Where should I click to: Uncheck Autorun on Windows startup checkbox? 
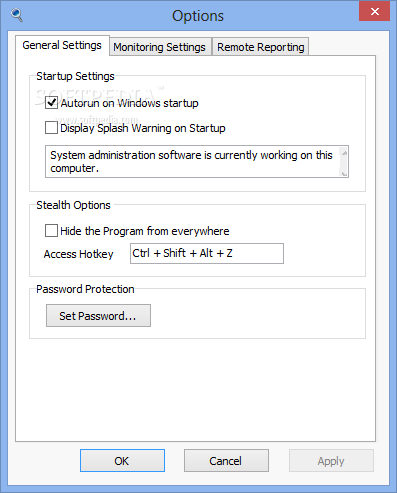[x=51, y=103]
